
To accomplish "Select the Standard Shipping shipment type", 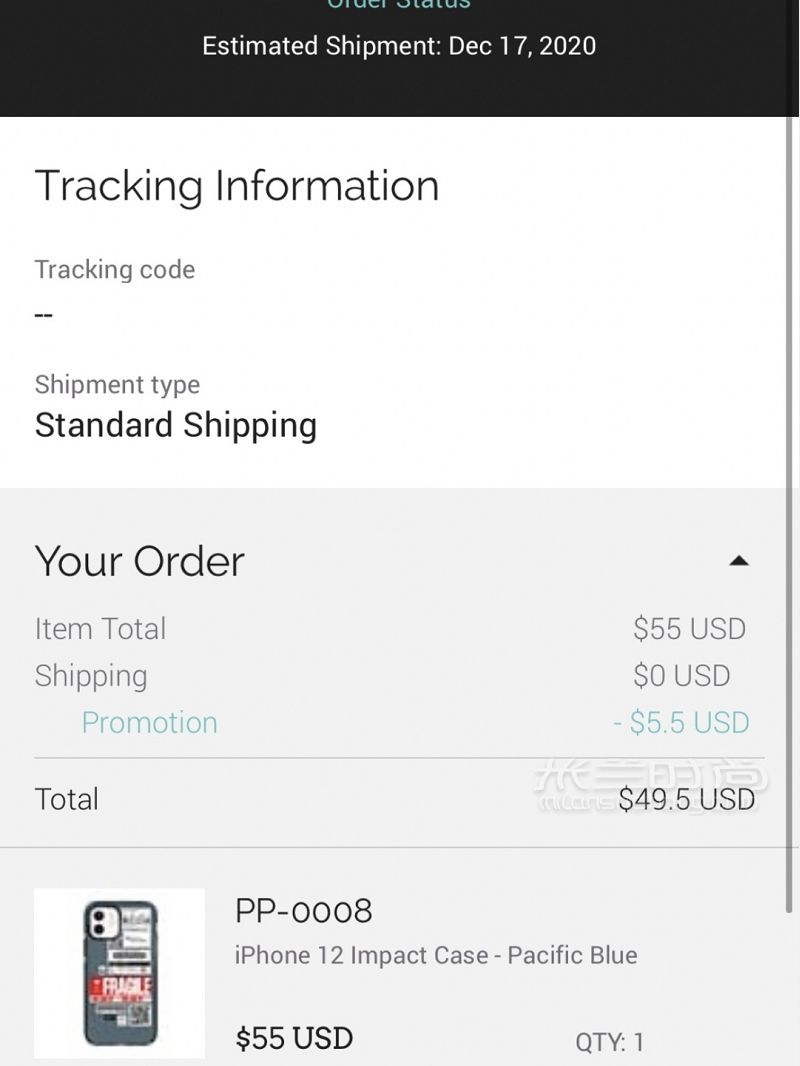I will click(175, 426).
